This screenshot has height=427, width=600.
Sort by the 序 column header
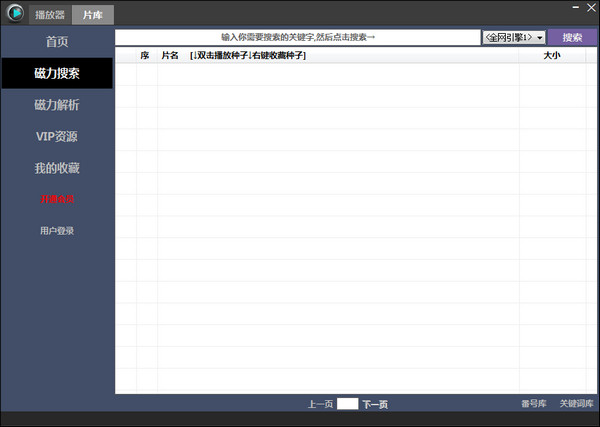(x=145, y=56)
